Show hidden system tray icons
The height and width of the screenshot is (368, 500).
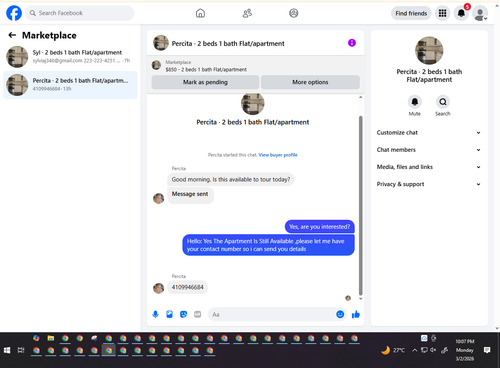[x=414, y=350]
